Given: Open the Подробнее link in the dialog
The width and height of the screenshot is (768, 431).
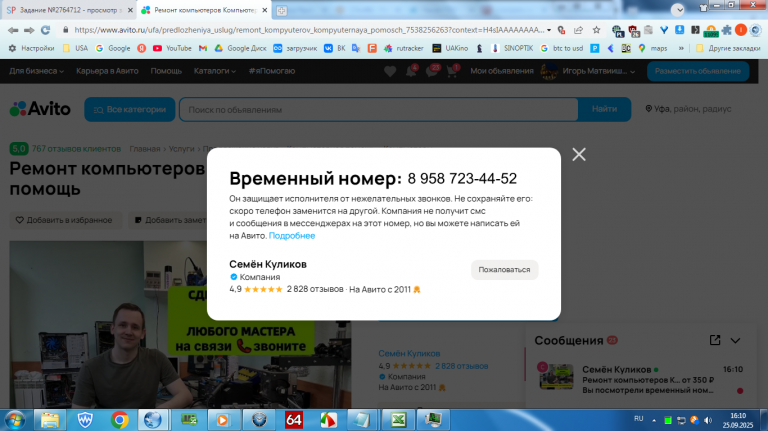Looking at the screenshot, I should tap(292, 236).
